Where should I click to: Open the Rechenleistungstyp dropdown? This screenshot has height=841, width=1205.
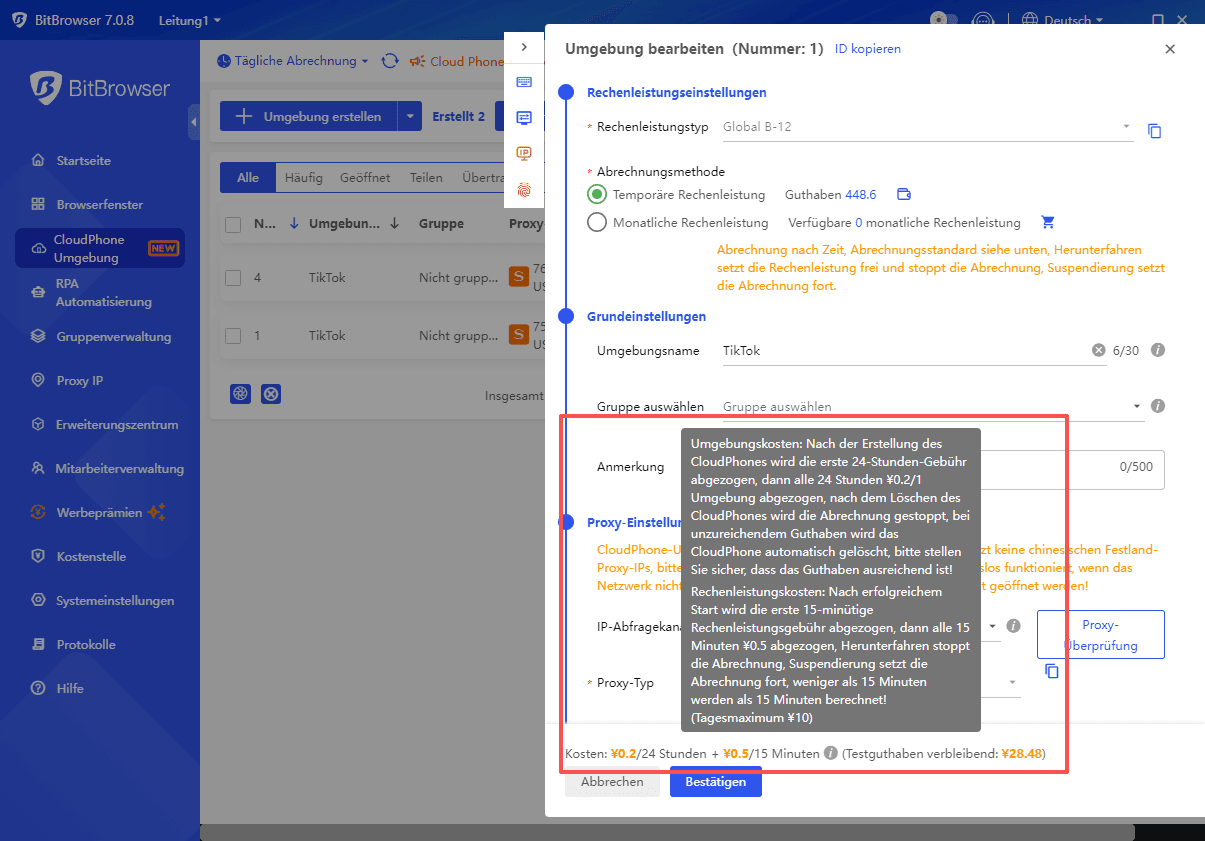[928, 127]
